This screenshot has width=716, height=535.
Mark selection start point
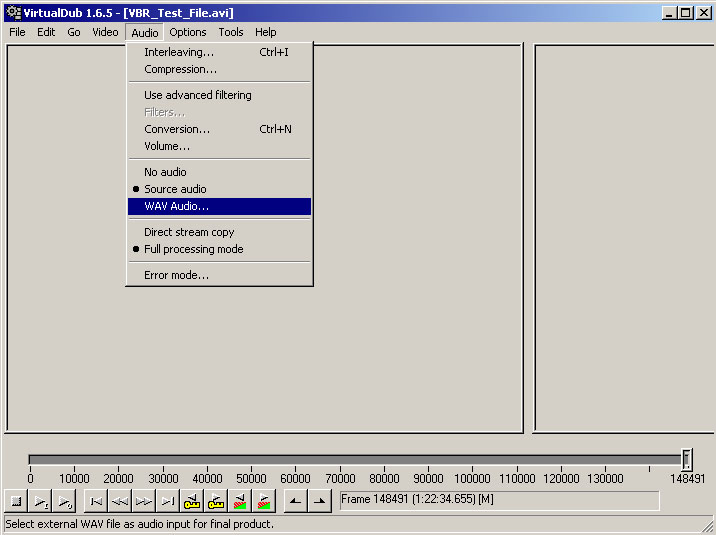tap(295, 502)
